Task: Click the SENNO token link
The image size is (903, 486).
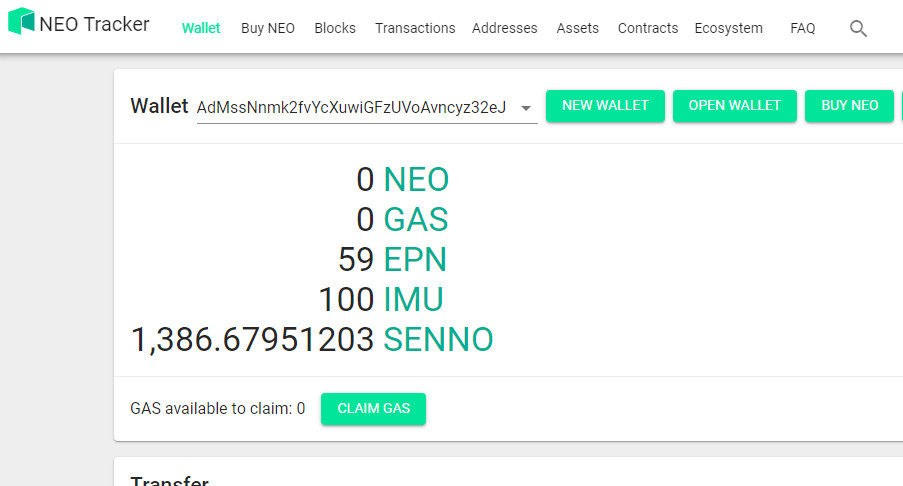Action: pyautogui.click(x=438, y=340)
